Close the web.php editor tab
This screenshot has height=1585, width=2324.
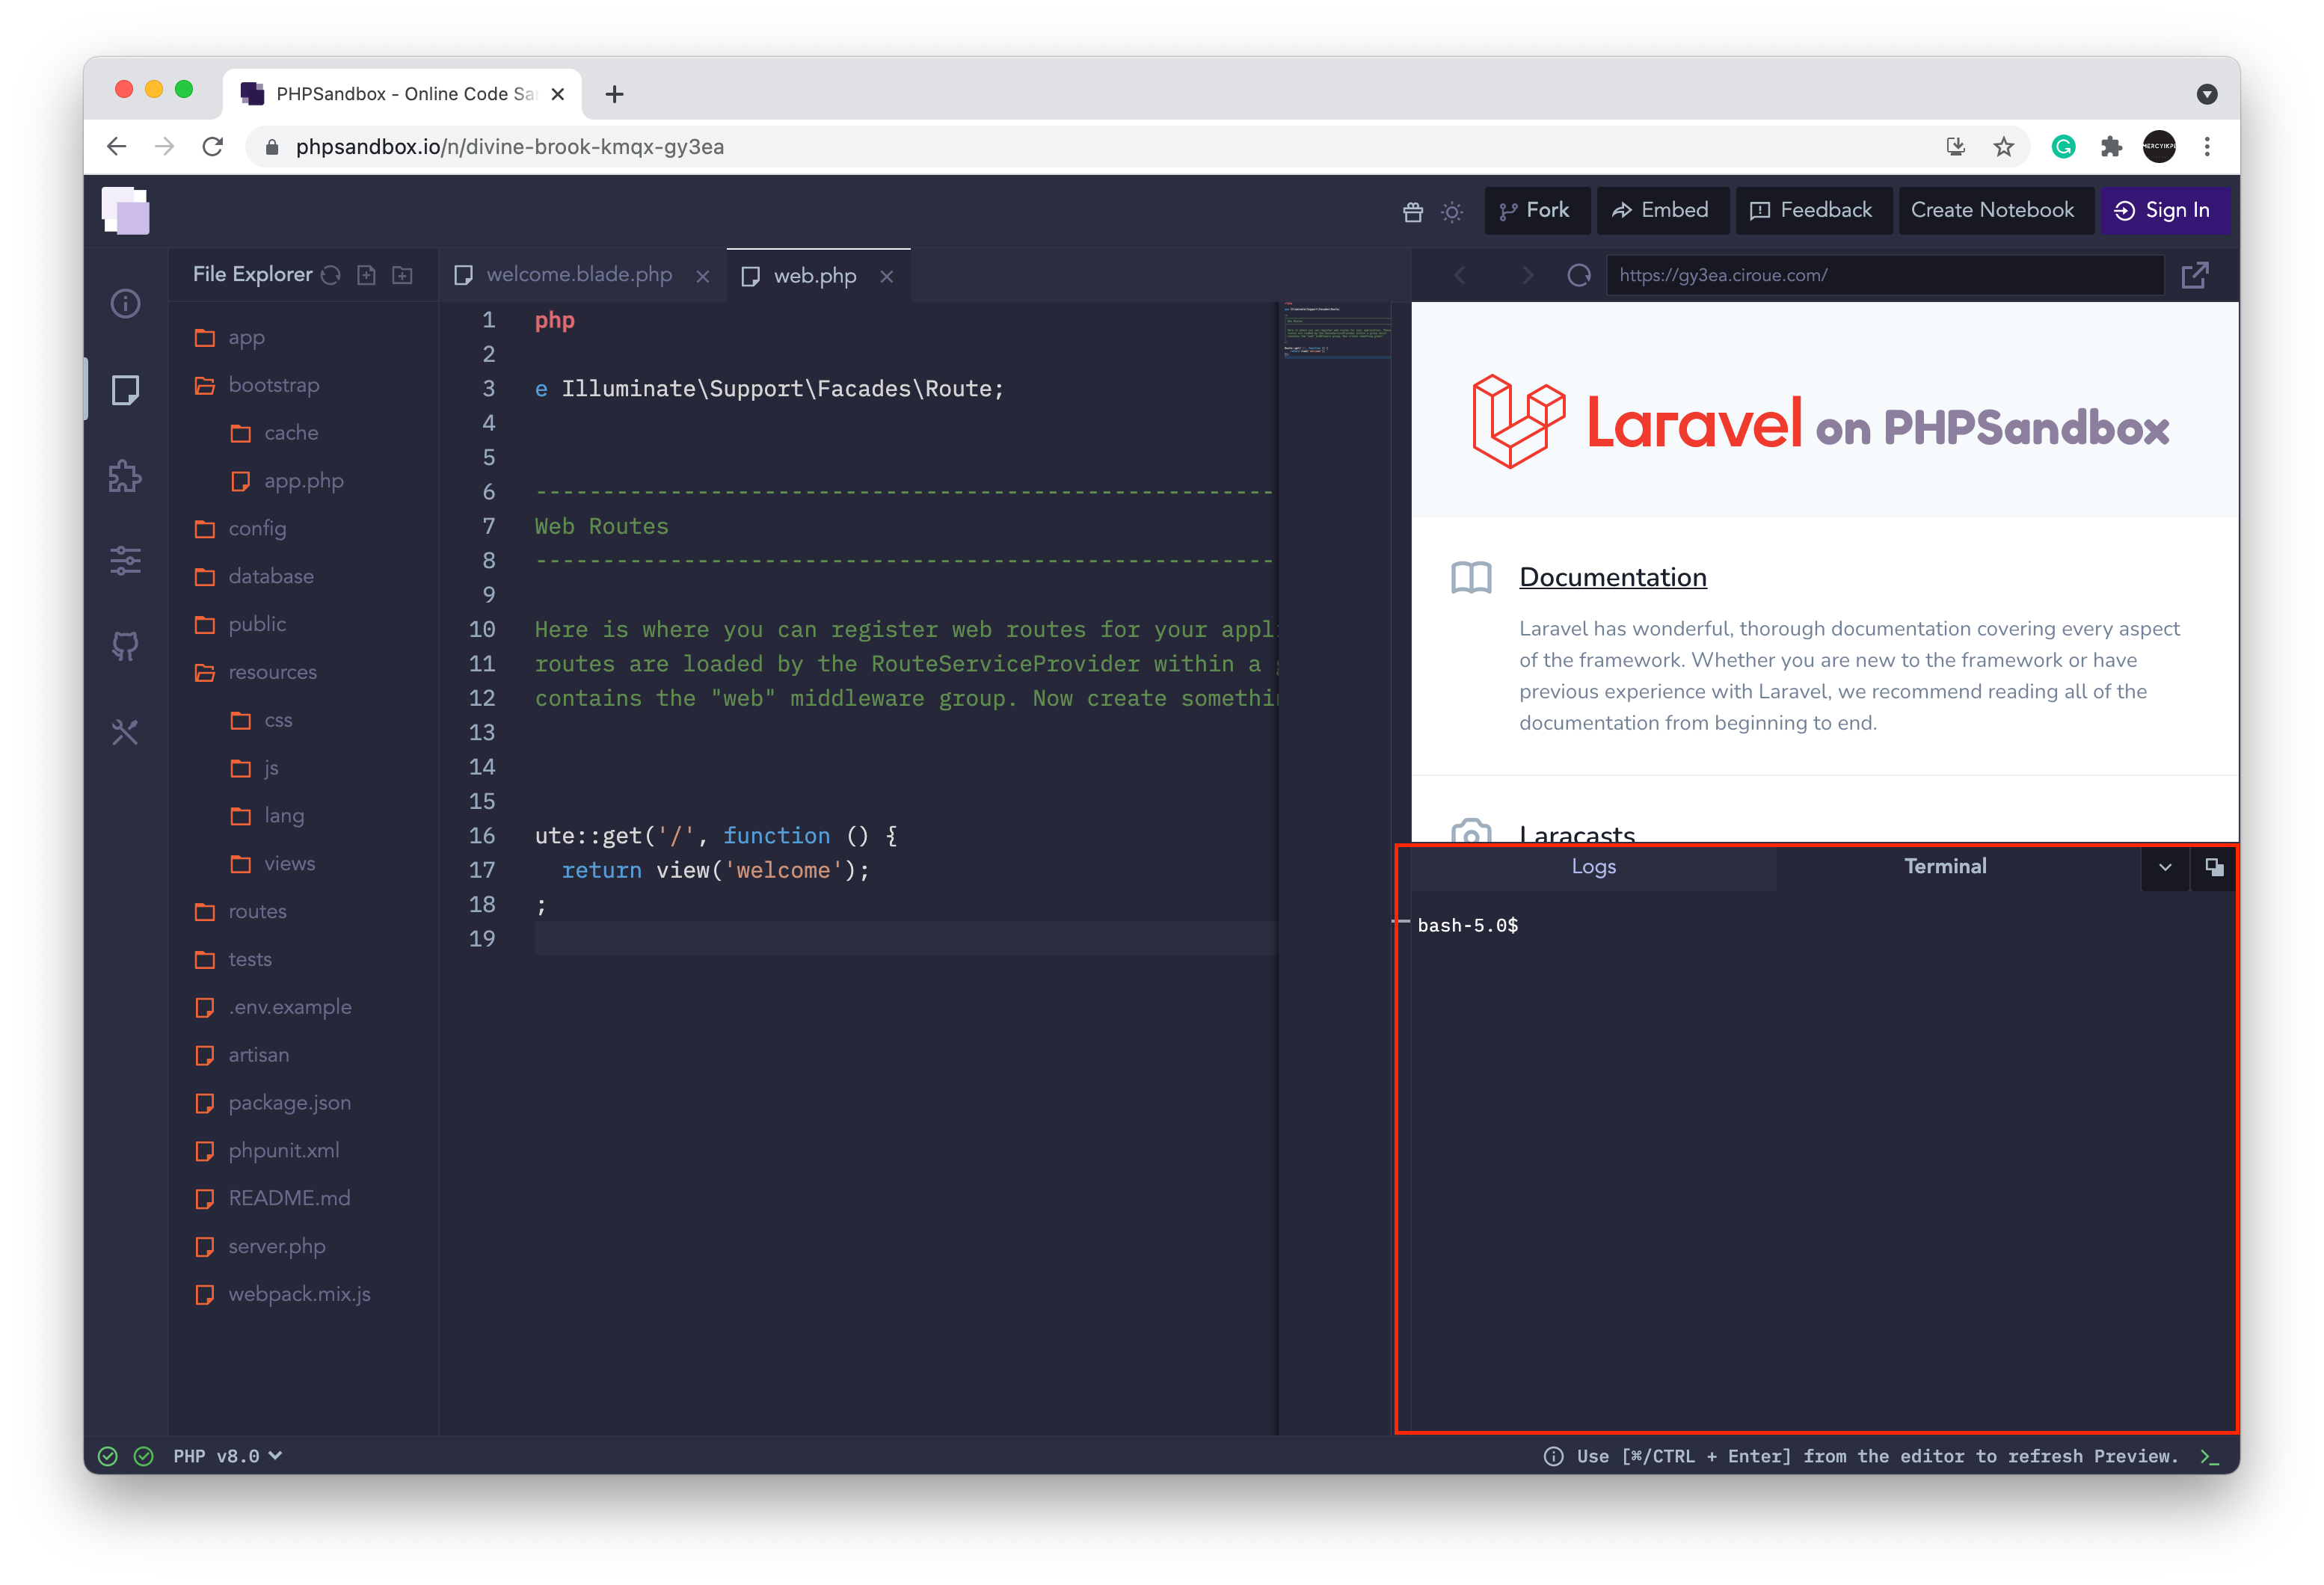(887, 276)
